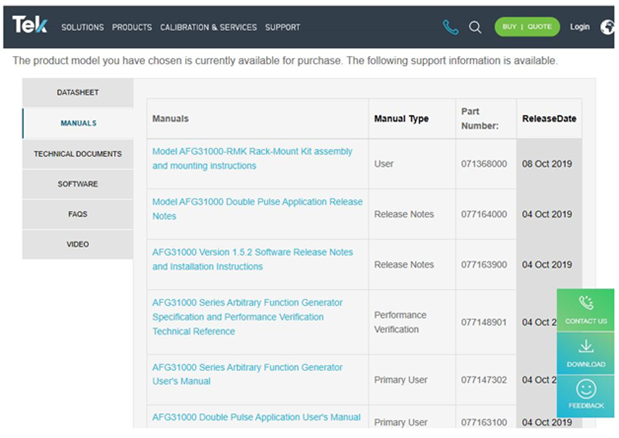
Task: Click the globe language icon
Action: [608, 27]
